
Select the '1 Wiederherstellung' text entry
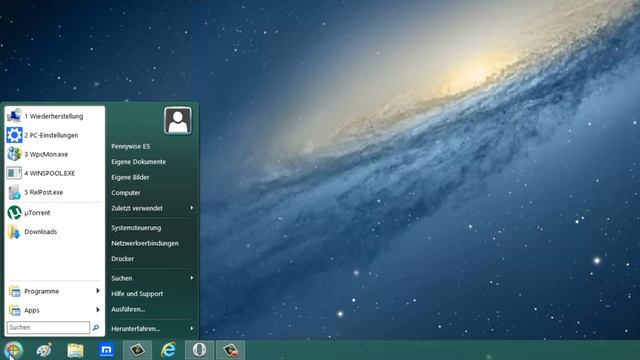53,116
